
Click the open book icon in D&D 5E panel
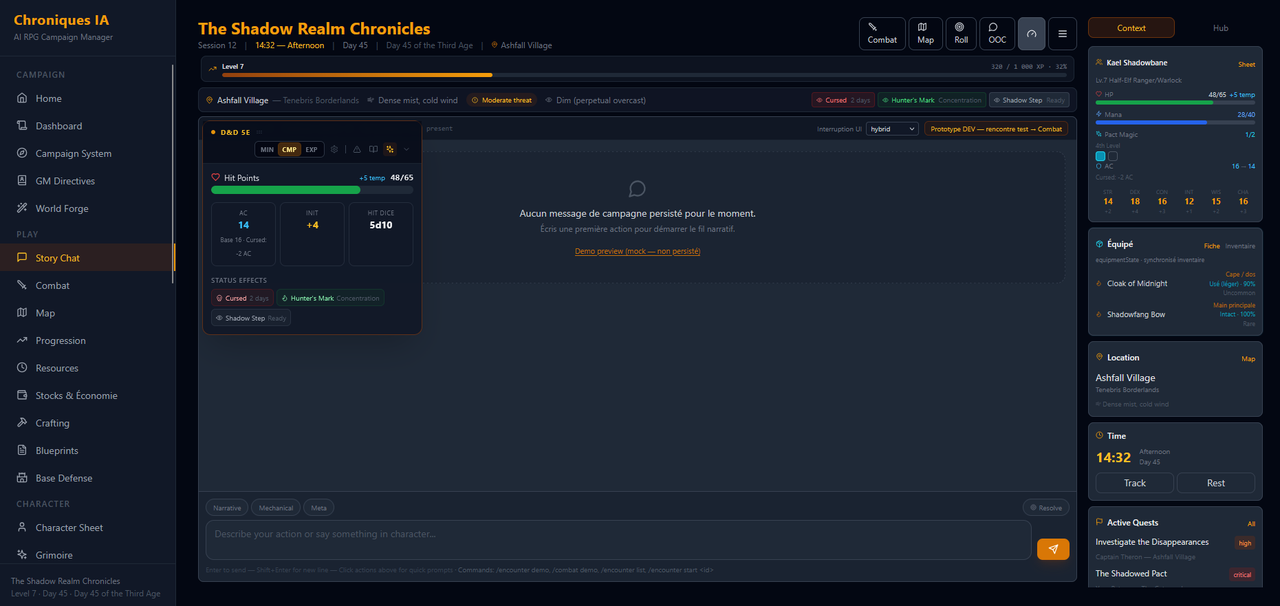tap(373, 149)
